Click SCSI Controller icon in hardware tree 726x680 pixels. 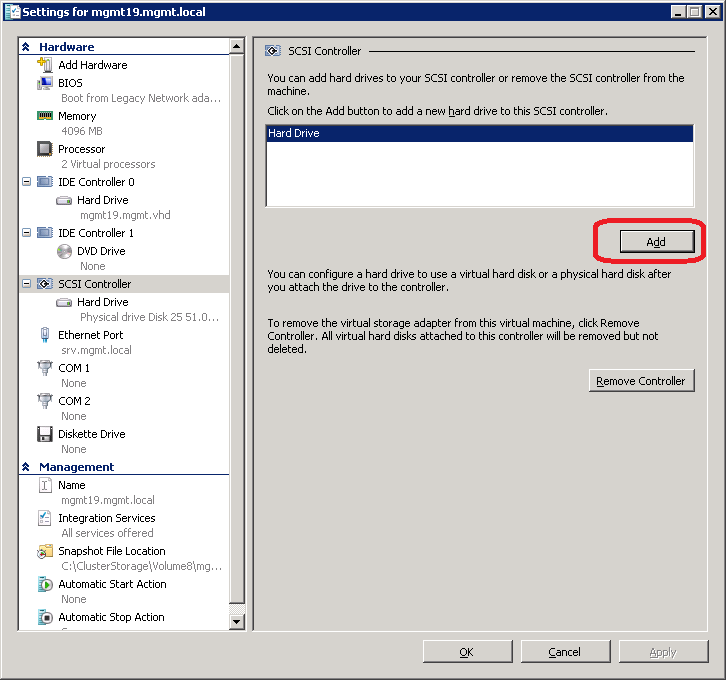pyautogui.click(x=45, y=284)
